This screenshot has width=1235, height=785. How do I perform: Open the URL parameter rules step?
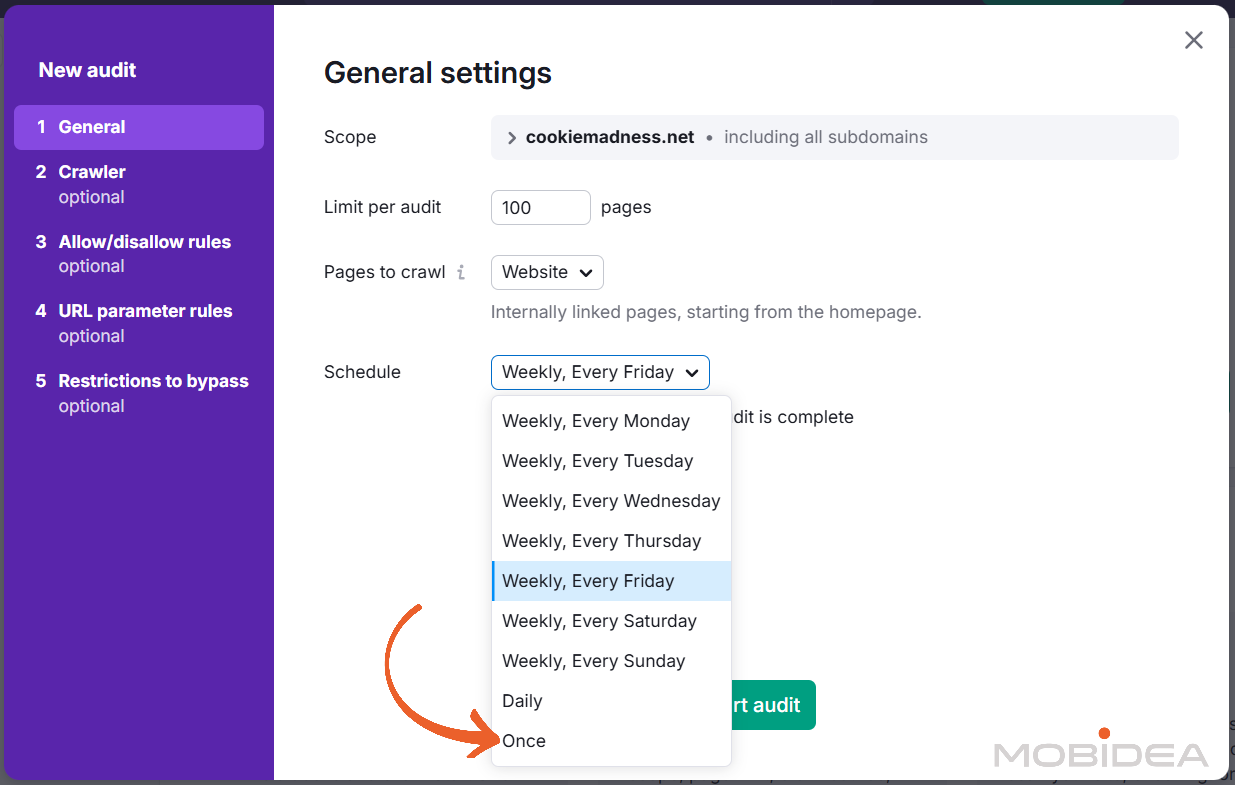point(145,311)
